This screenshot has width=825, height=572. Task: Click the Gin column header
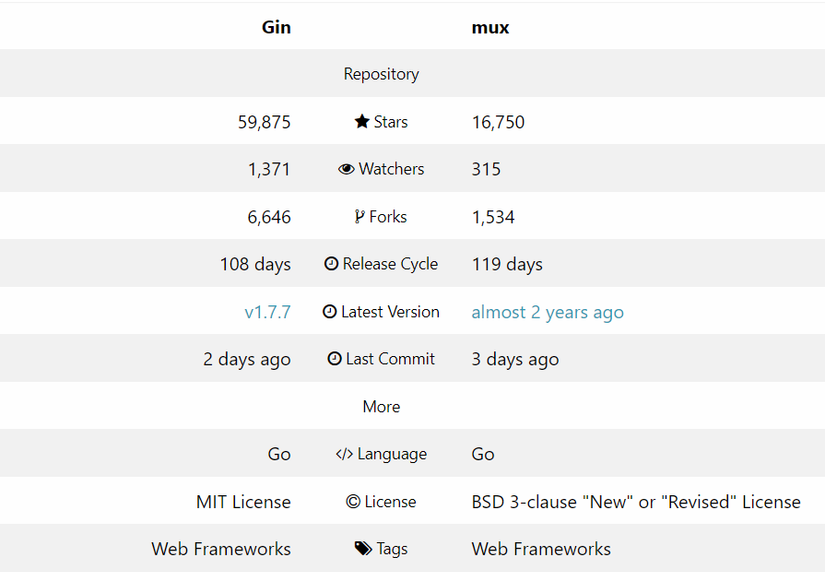tap(276, 27)
